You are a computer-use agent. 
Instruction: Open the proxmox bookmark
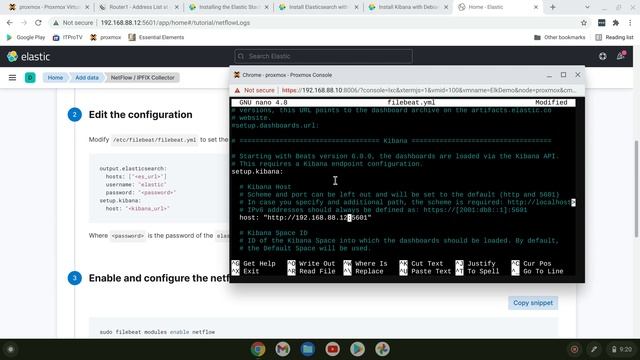tap(106, 37)
